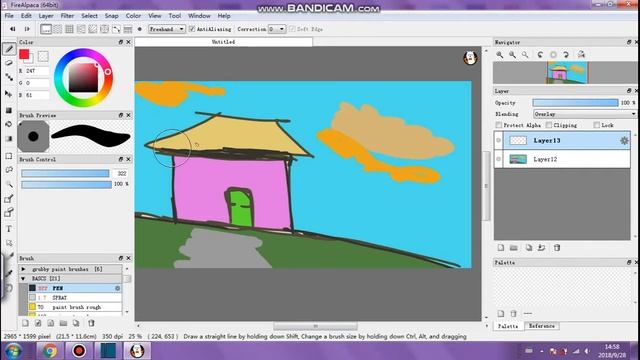Select transparent color swatch

(43, 56)
